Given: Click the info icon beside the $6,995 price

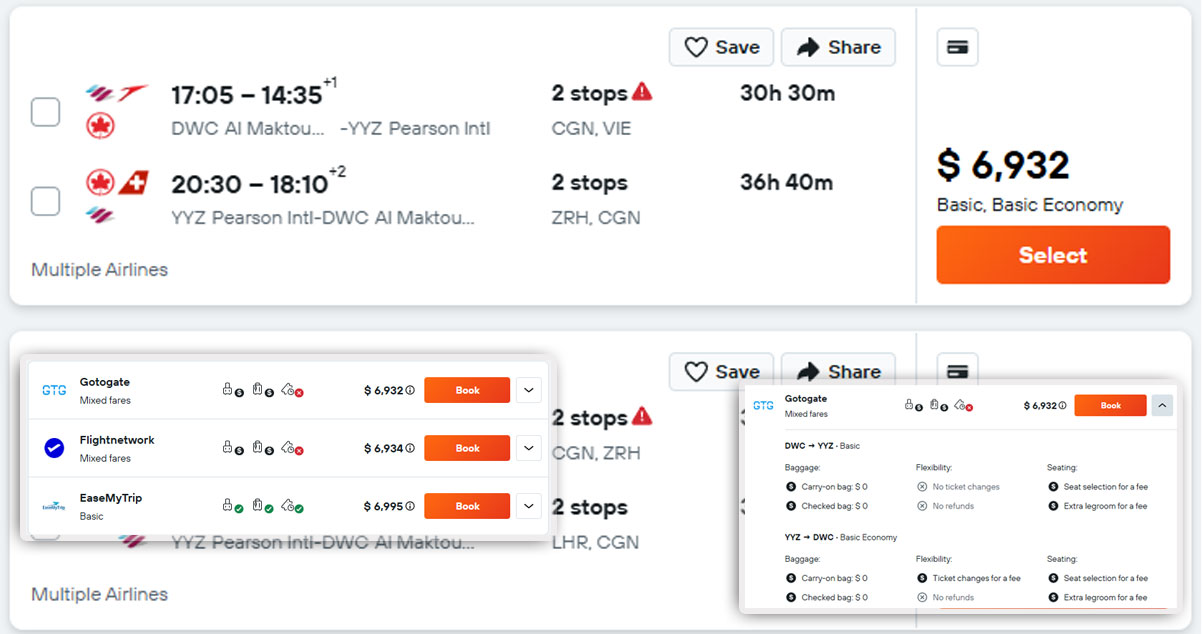Looking at the screenshot, I should click(x=410, y=507).
